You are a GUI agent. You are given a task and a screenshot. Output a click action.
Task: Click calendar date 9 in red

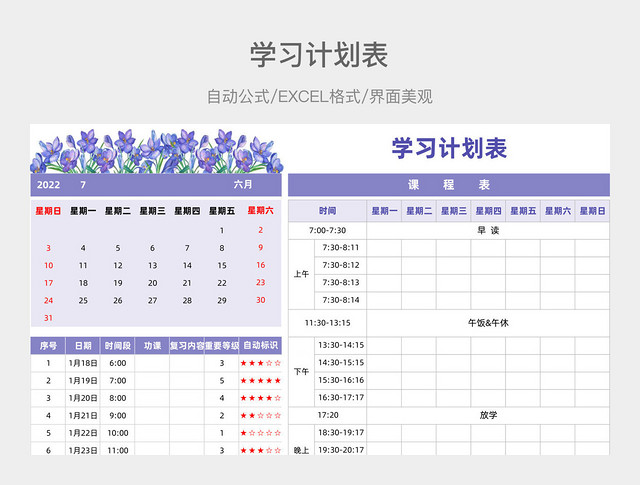260,247
